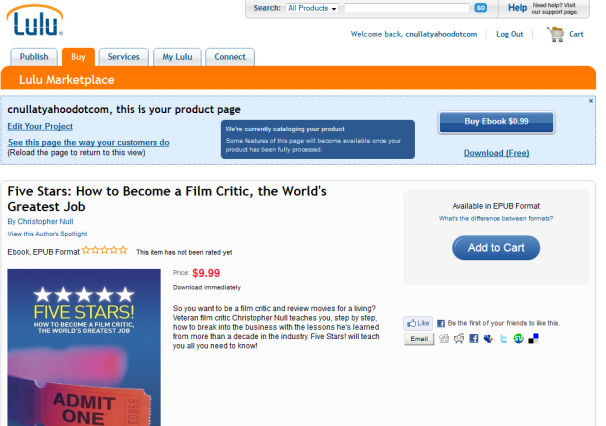Screen dimensions: 606x426
Task: Open the Publish tab
Action: (x=34, y=57)
